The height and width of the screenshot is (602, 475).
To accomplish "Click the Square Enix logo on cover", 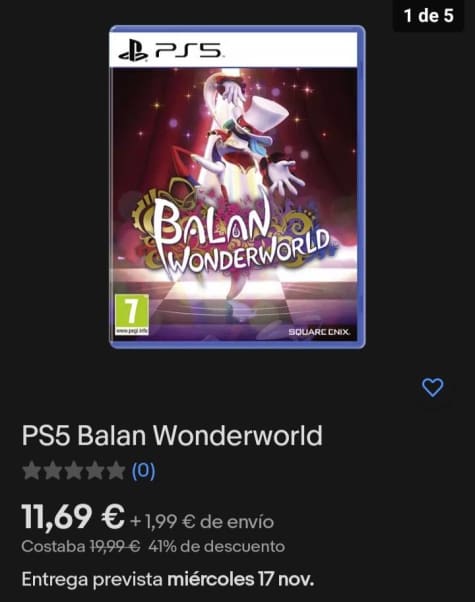I will click(319, 332).
